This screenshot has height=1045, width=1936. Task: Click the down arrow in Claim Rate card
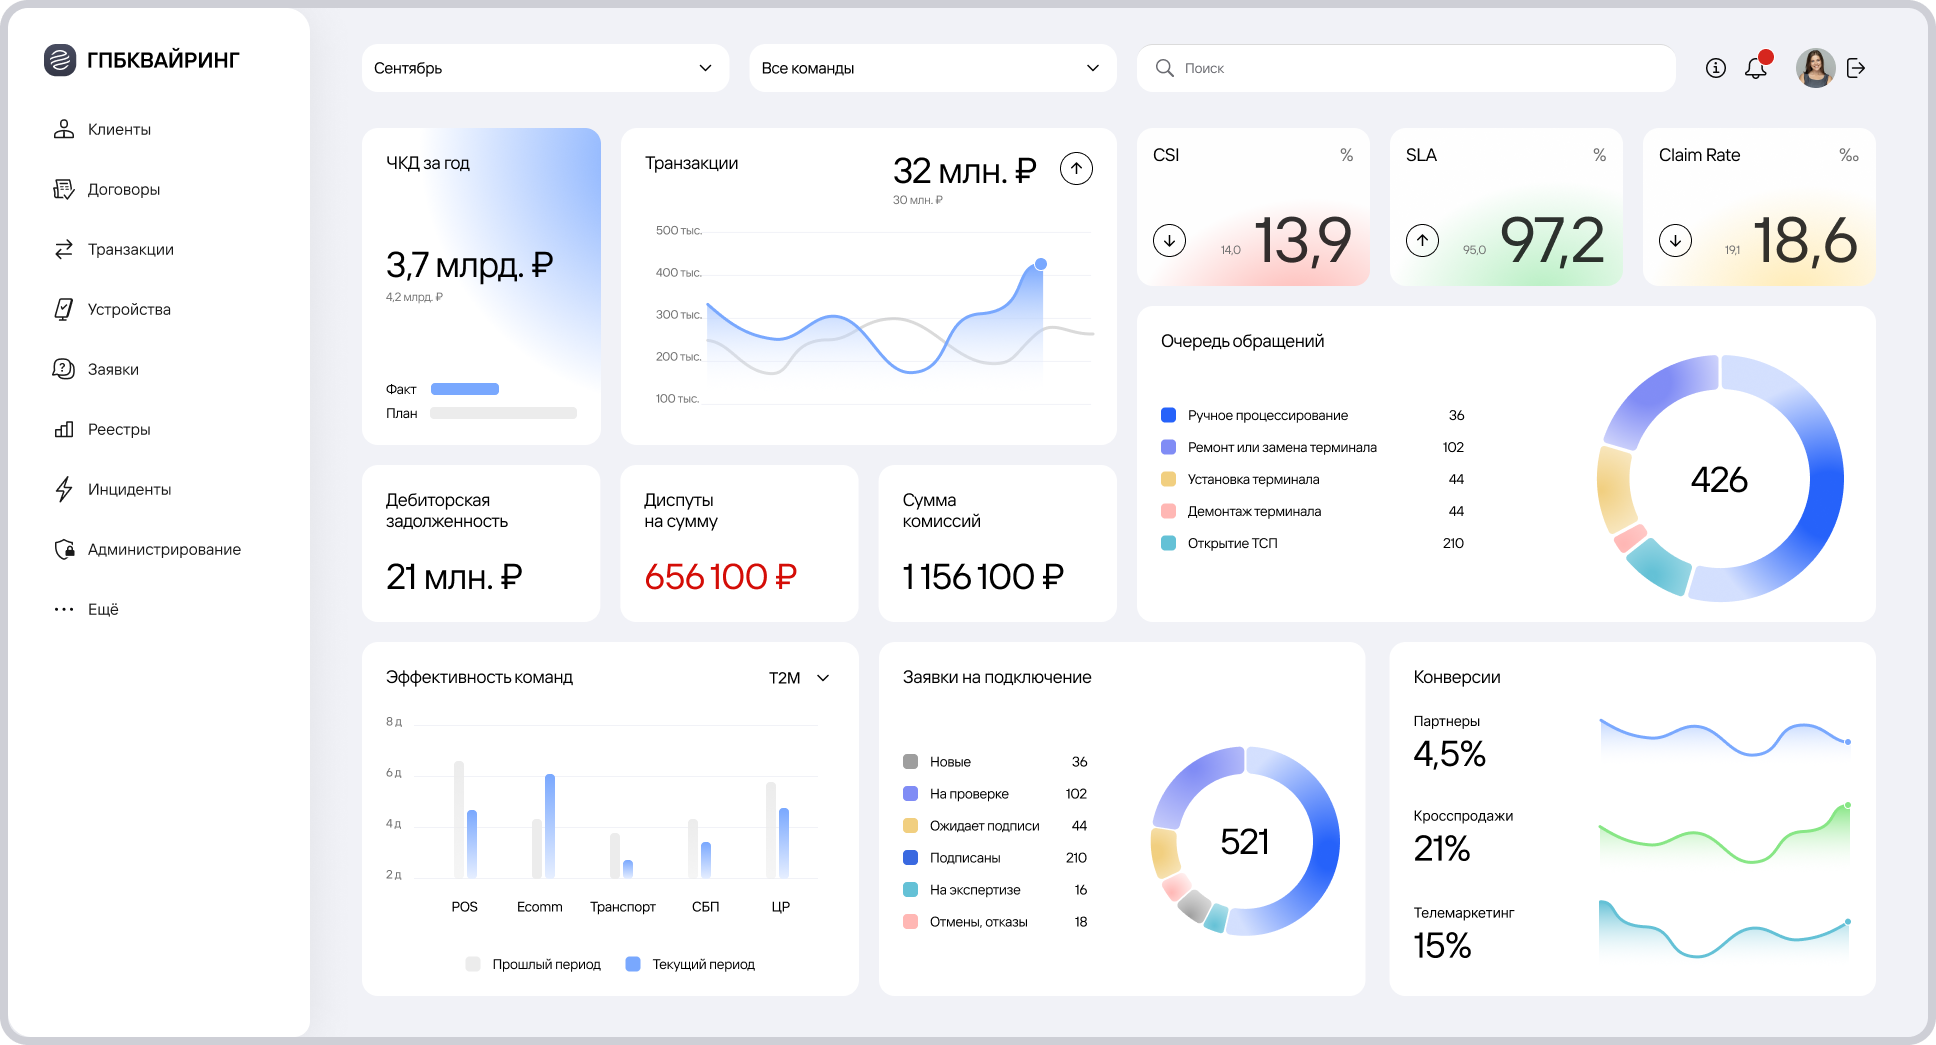point(1675,240)
